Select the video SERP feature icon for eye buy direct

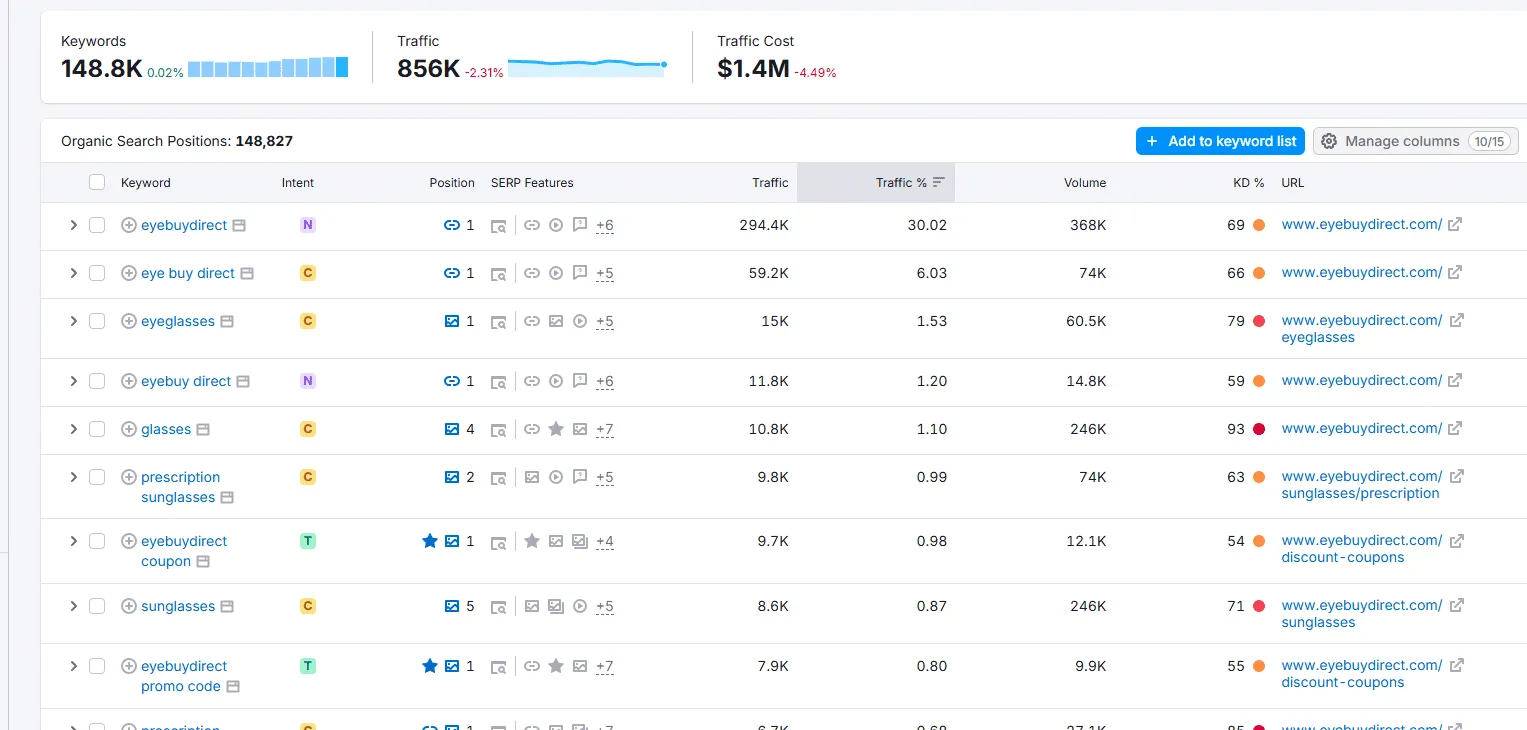click(x=556, y=272)
